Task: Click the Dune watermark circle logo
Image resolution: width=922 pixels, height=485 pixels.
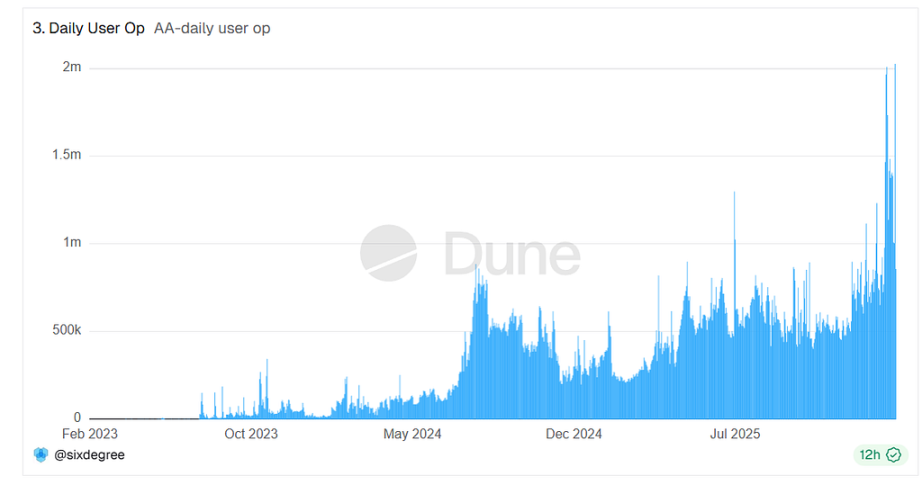Action: pyautogui.click(x=388, y=253)
